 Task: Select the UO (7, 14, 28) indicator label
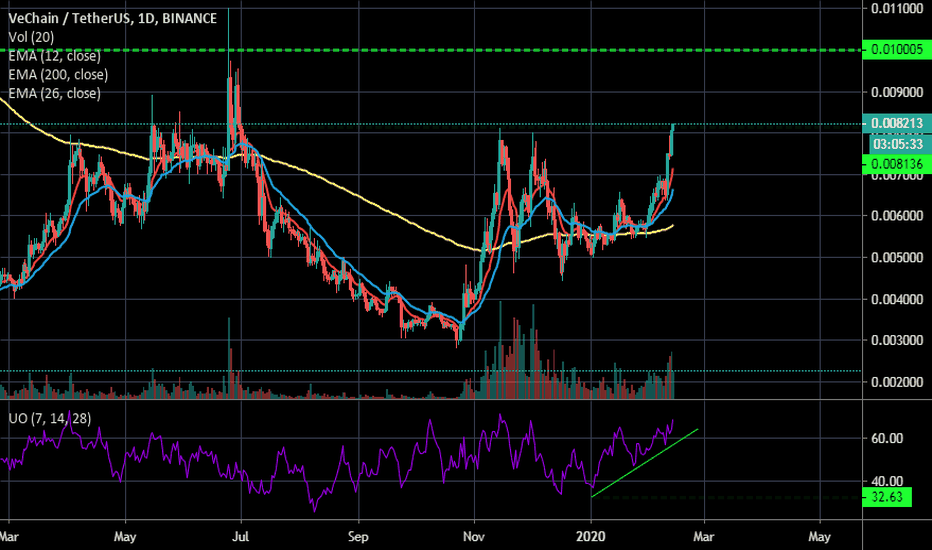(50, 419)
